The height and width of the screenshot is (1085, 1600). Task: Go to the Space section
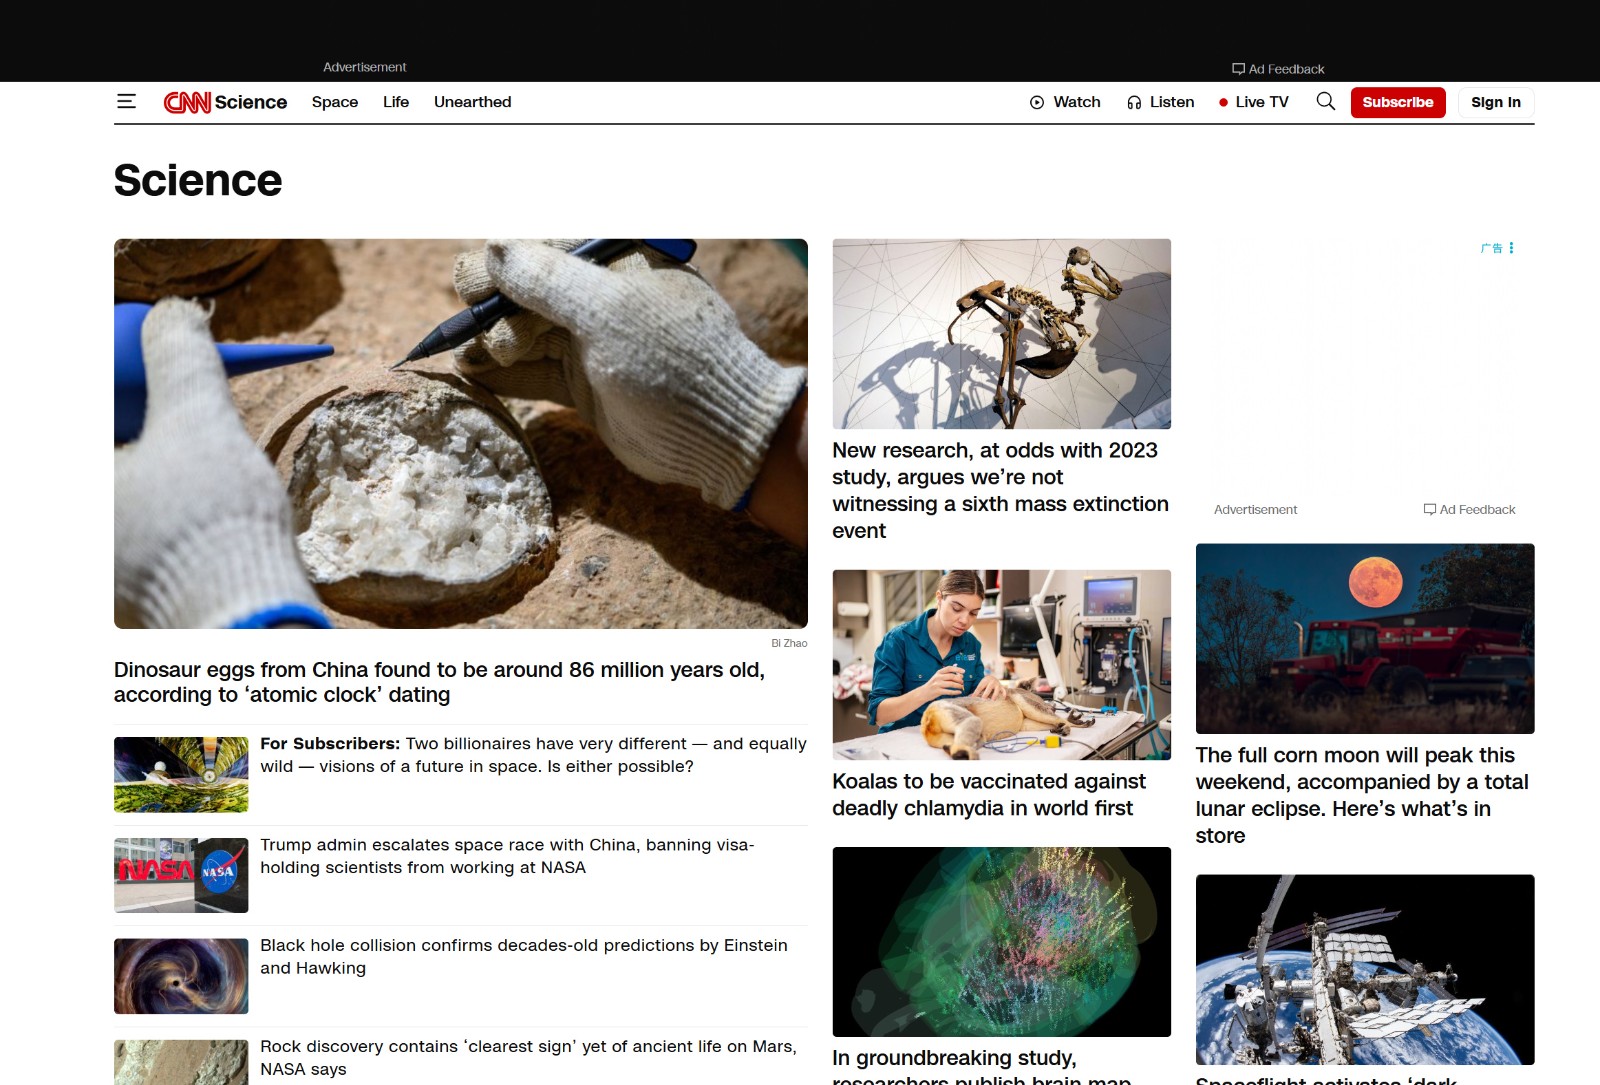click(x=334, y=102)
